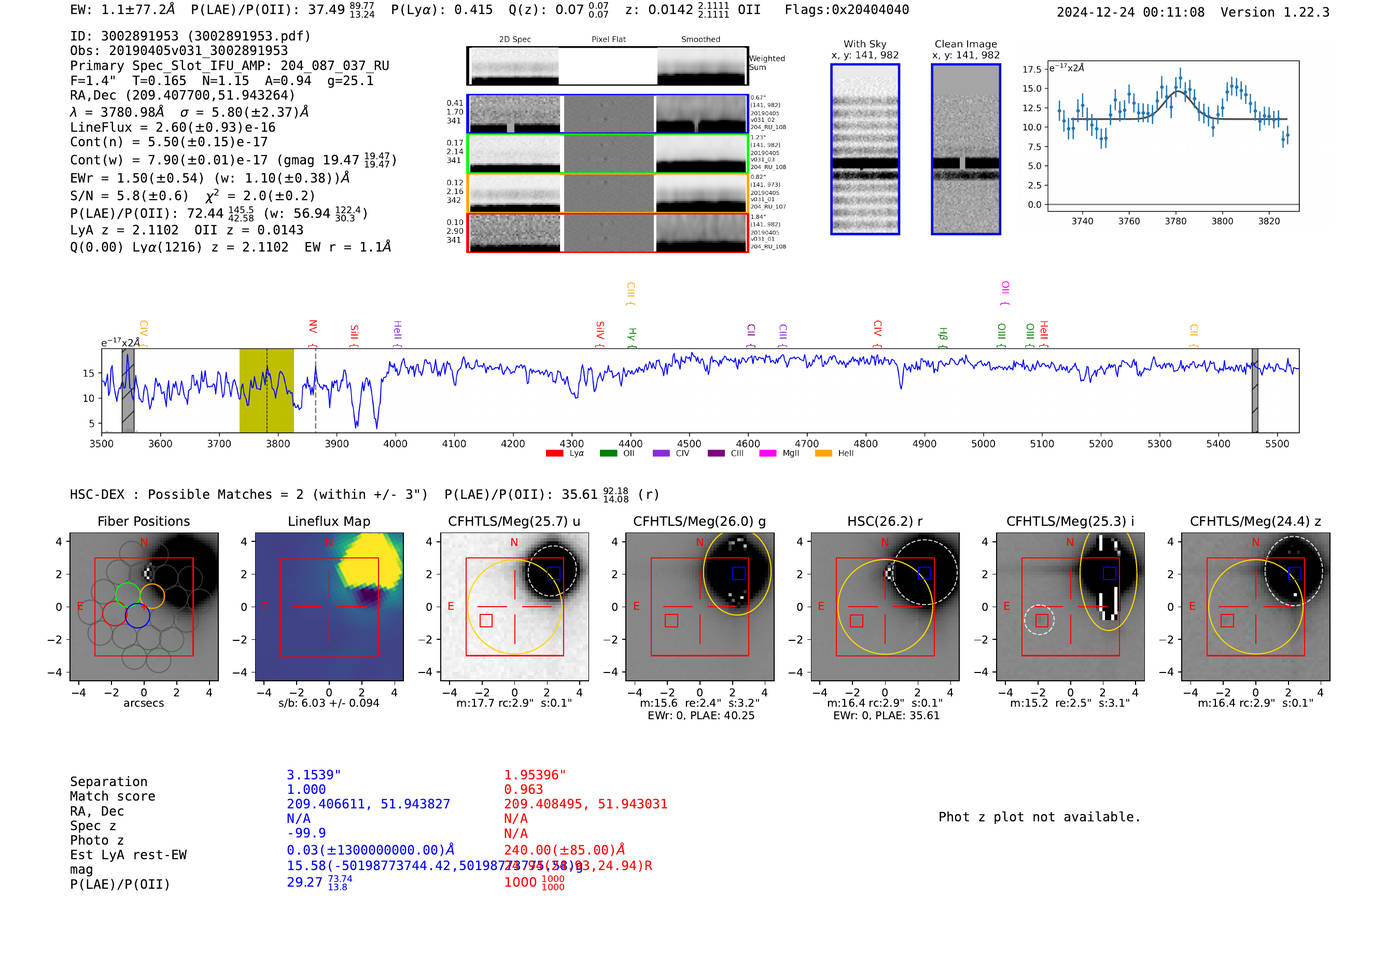Click the red 240.00(±85.00)Å value
1400x953 pixels.
[565, 849]
